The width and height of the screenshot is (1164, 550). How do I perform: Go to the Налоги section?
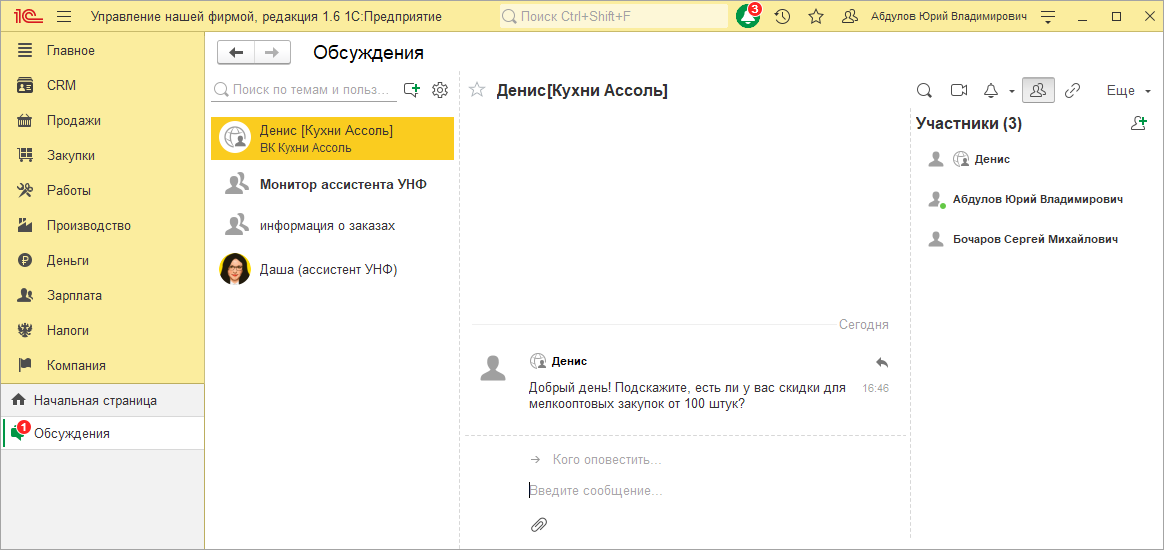[x=102, y=330]
